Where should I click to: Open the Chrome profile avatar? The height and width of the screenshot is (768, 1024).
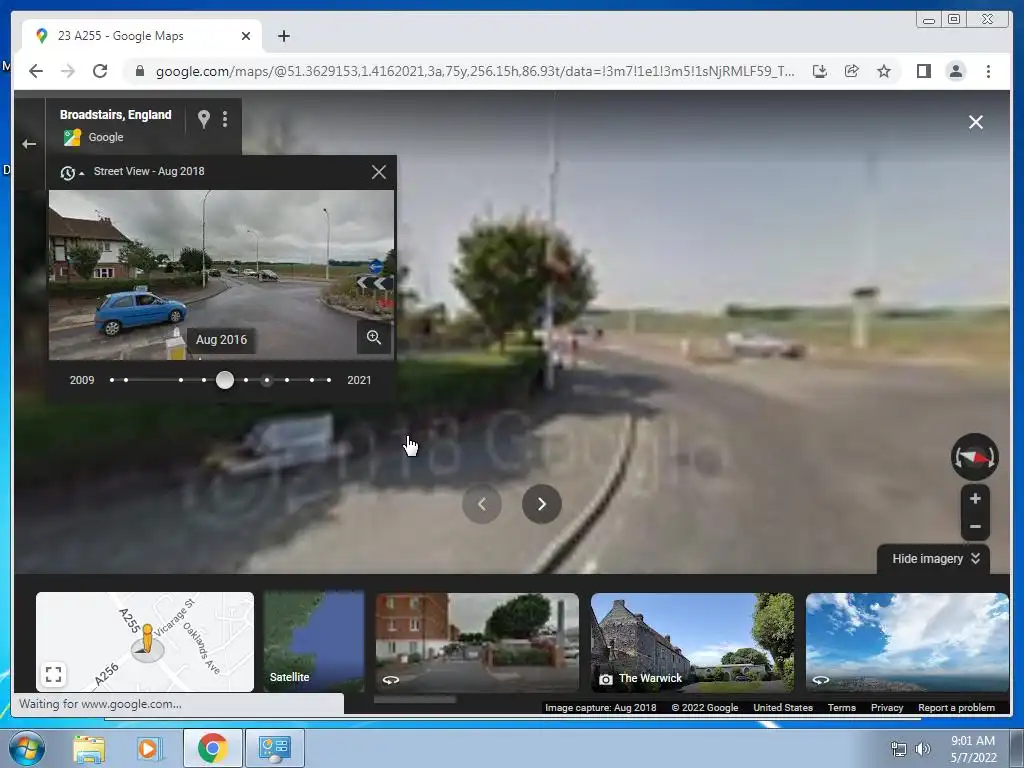pyautogui.click(x=955, y=71)
